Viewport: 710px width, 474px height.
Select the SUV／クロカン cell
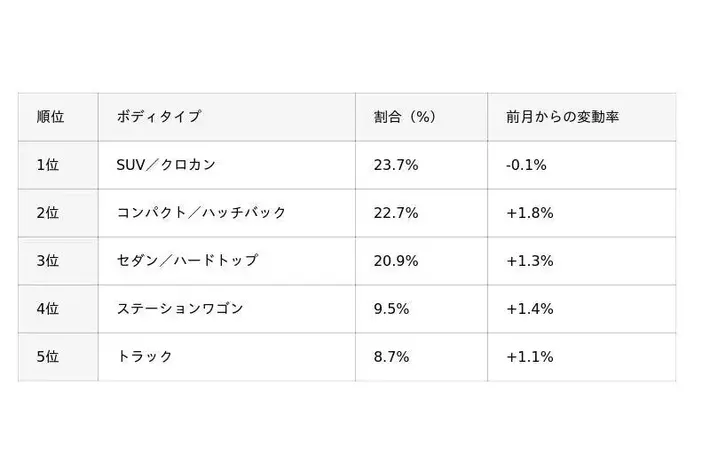point(166,165)
